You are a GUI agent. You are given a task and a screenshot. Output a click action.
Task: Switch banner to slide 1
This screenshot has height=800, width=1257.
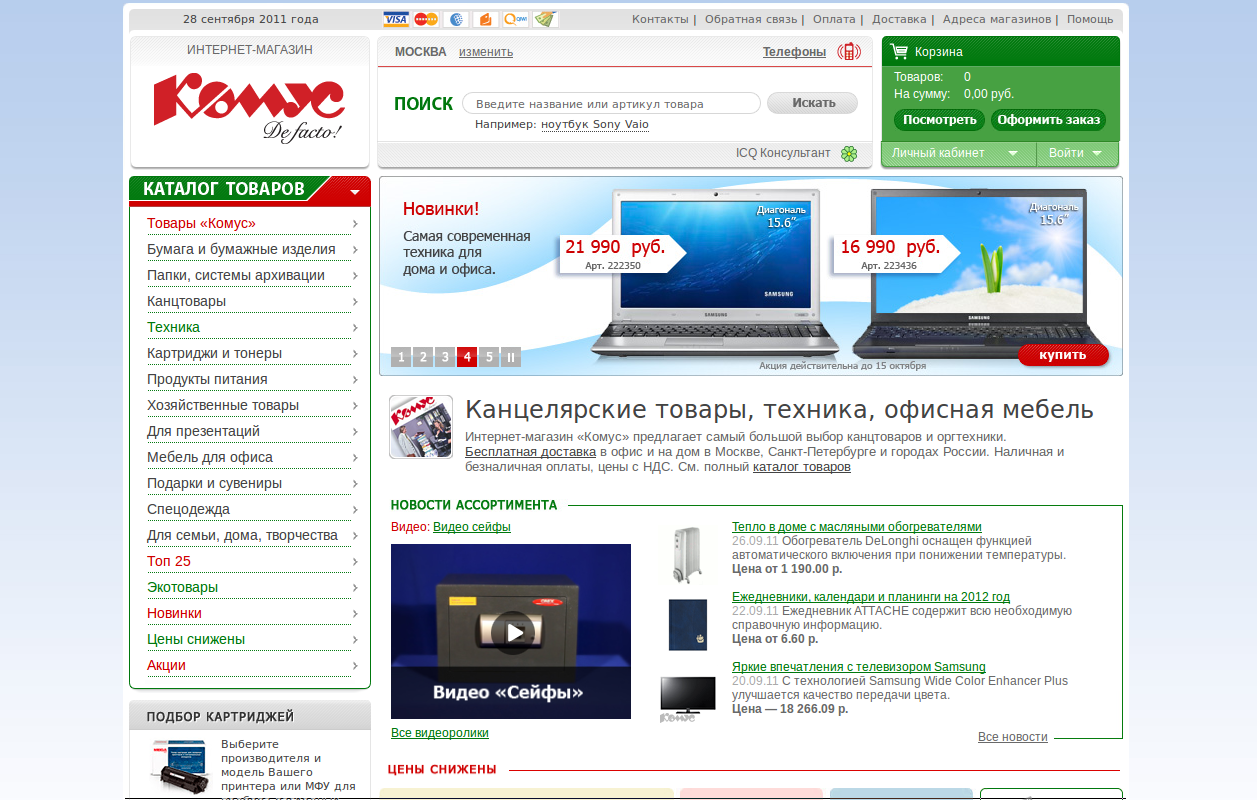(x=401, y=357)
